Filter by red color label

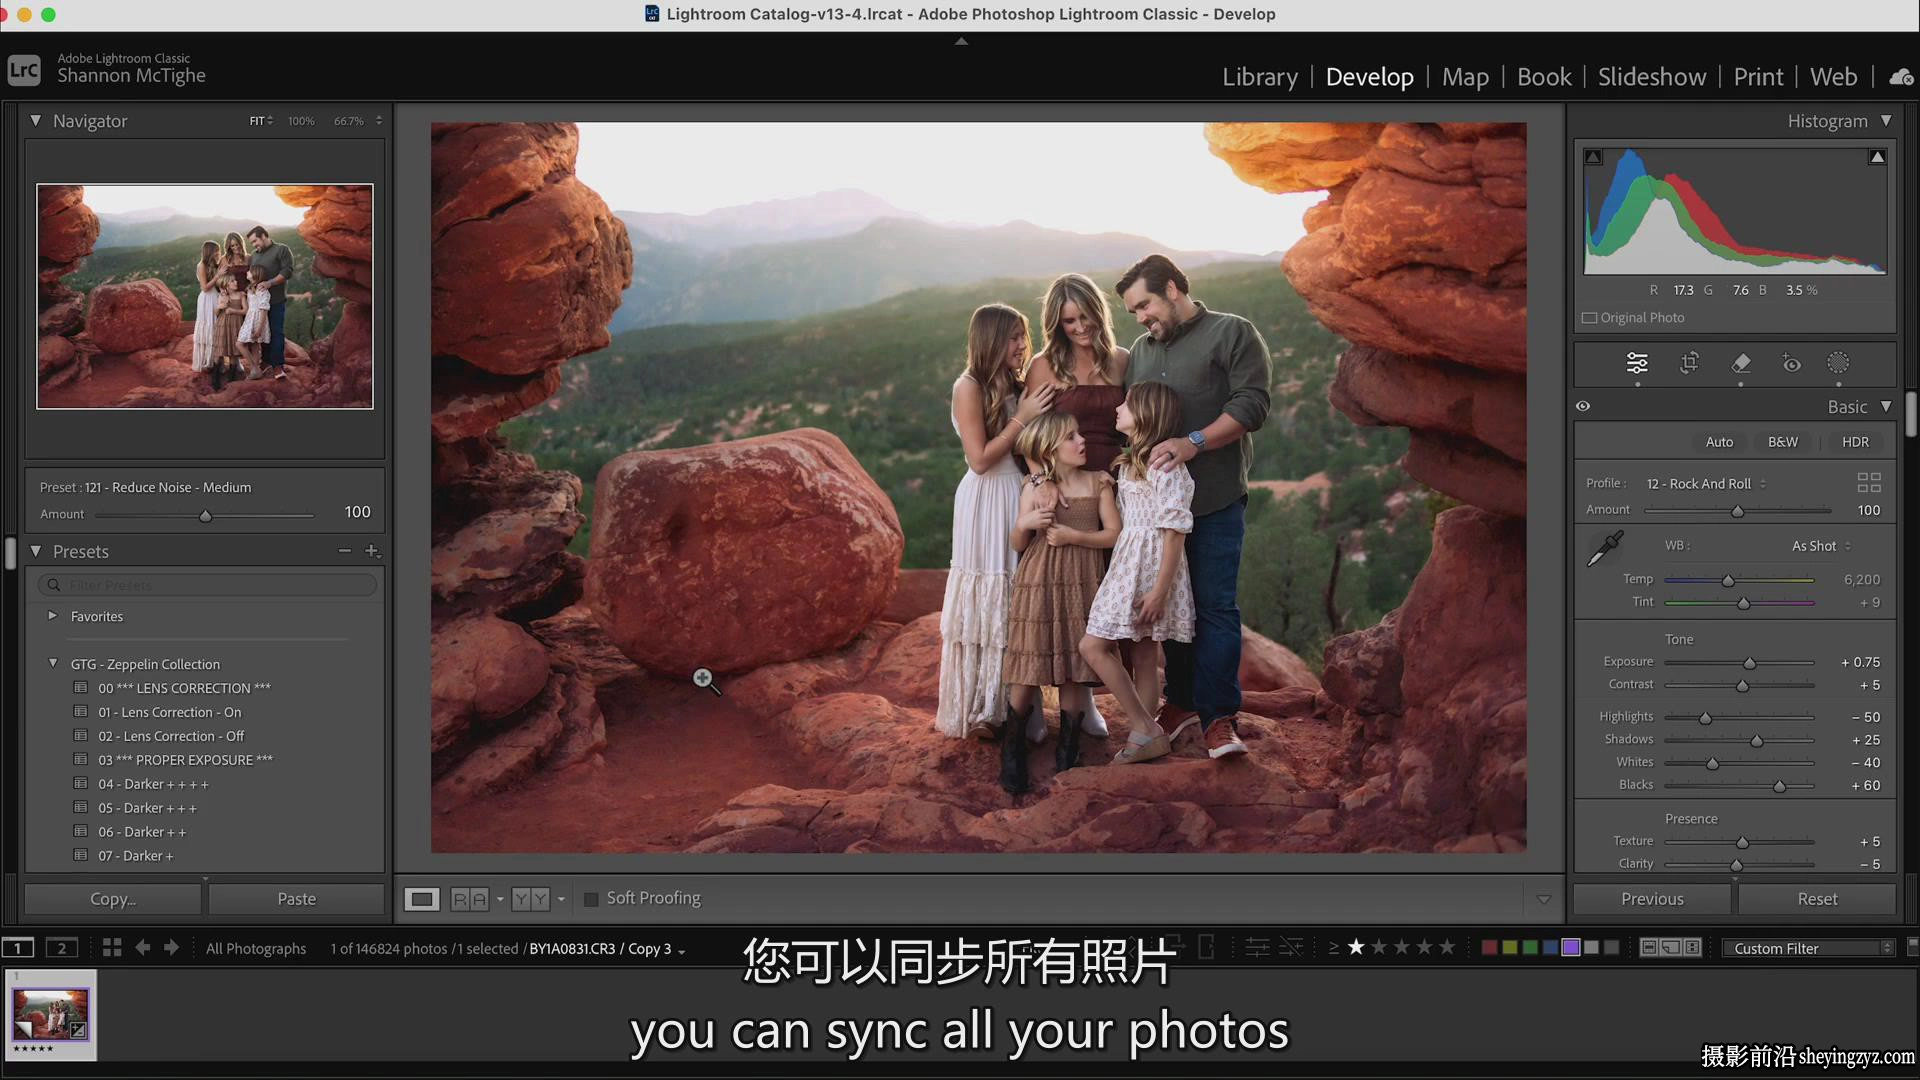point(1489,948)
